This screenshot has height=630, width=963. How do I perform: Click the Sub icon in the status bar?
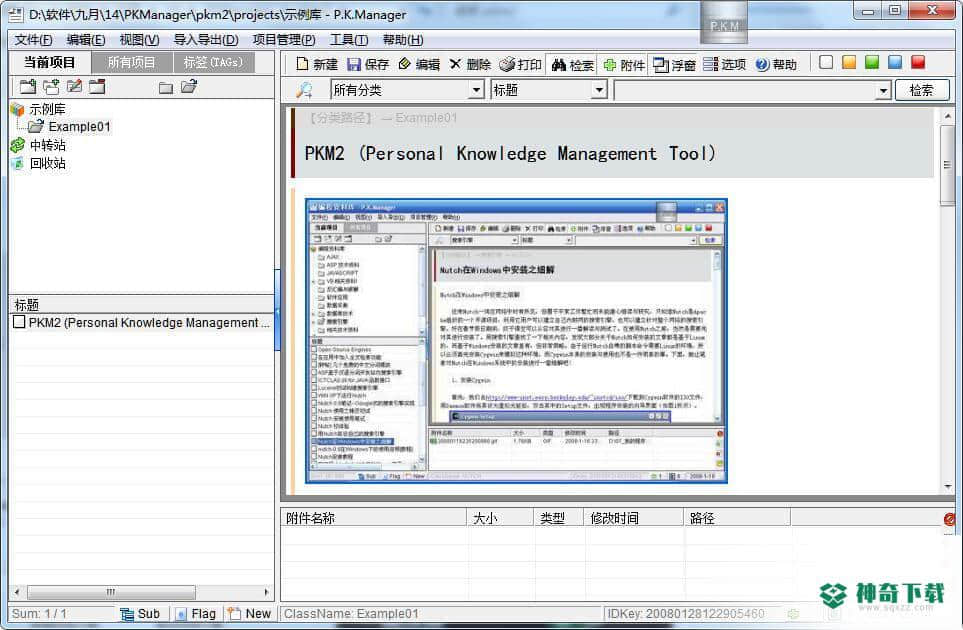(x=127, y=613)
